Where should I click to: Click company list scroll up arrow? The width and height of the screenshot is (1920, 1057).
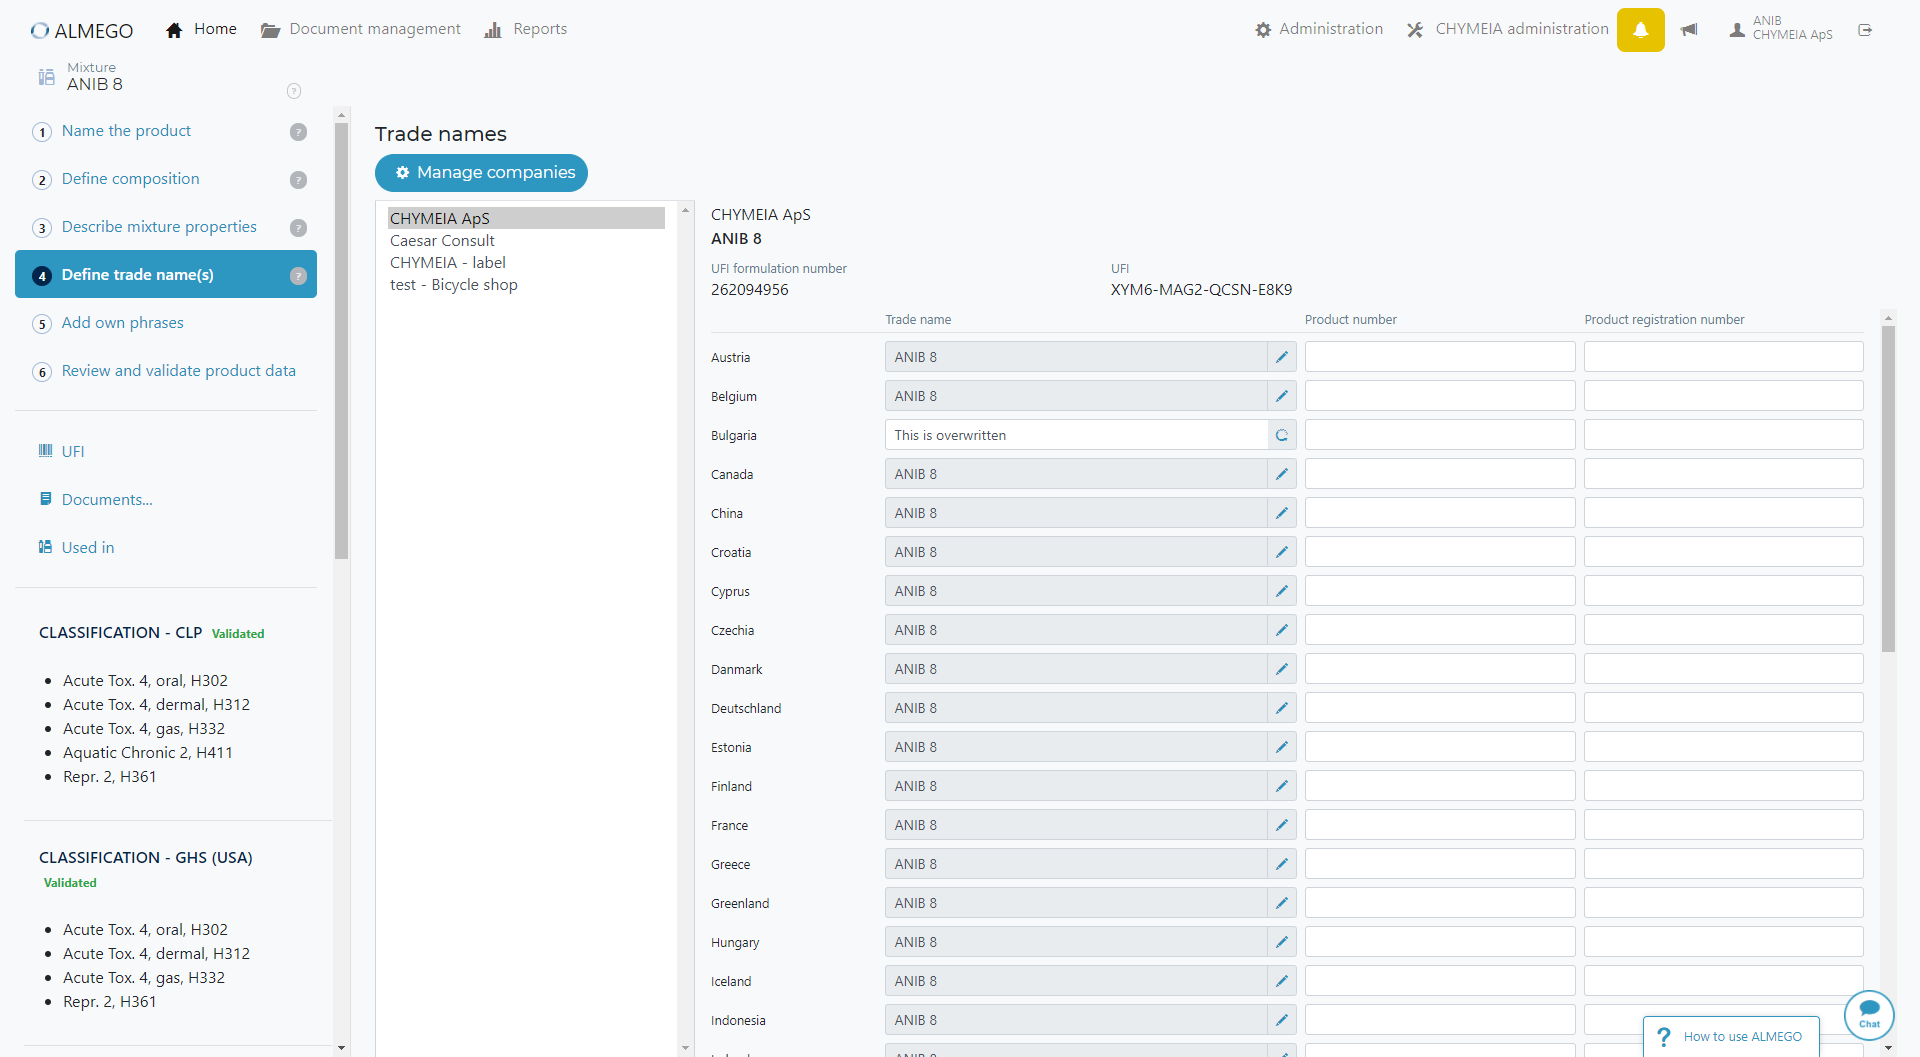pyautogui.click(x=686, y=210)
